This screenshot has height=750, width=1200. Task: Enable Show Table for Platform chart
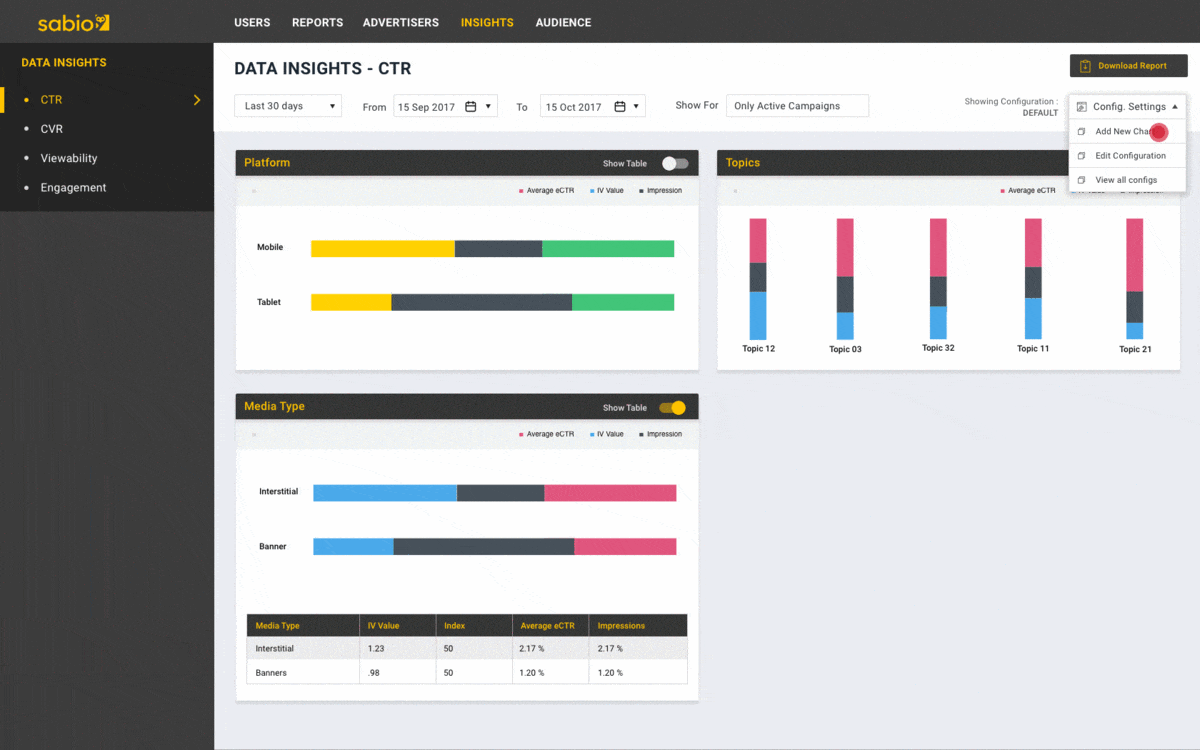coord(674,163)
